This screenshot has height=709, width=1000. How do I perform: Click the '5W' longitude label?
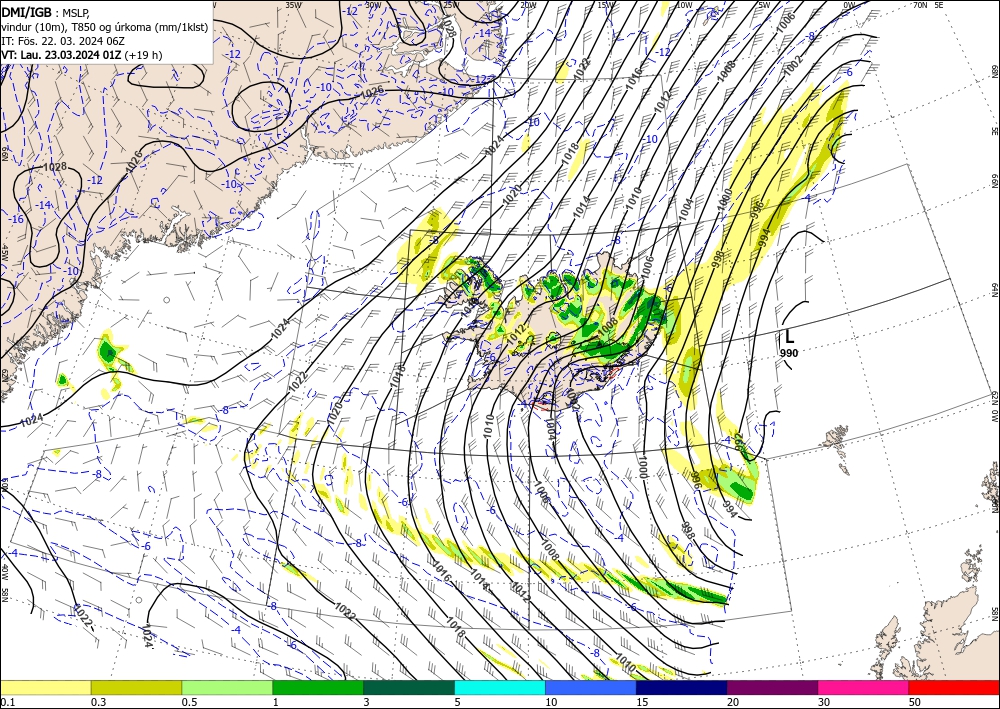point(764,4)
